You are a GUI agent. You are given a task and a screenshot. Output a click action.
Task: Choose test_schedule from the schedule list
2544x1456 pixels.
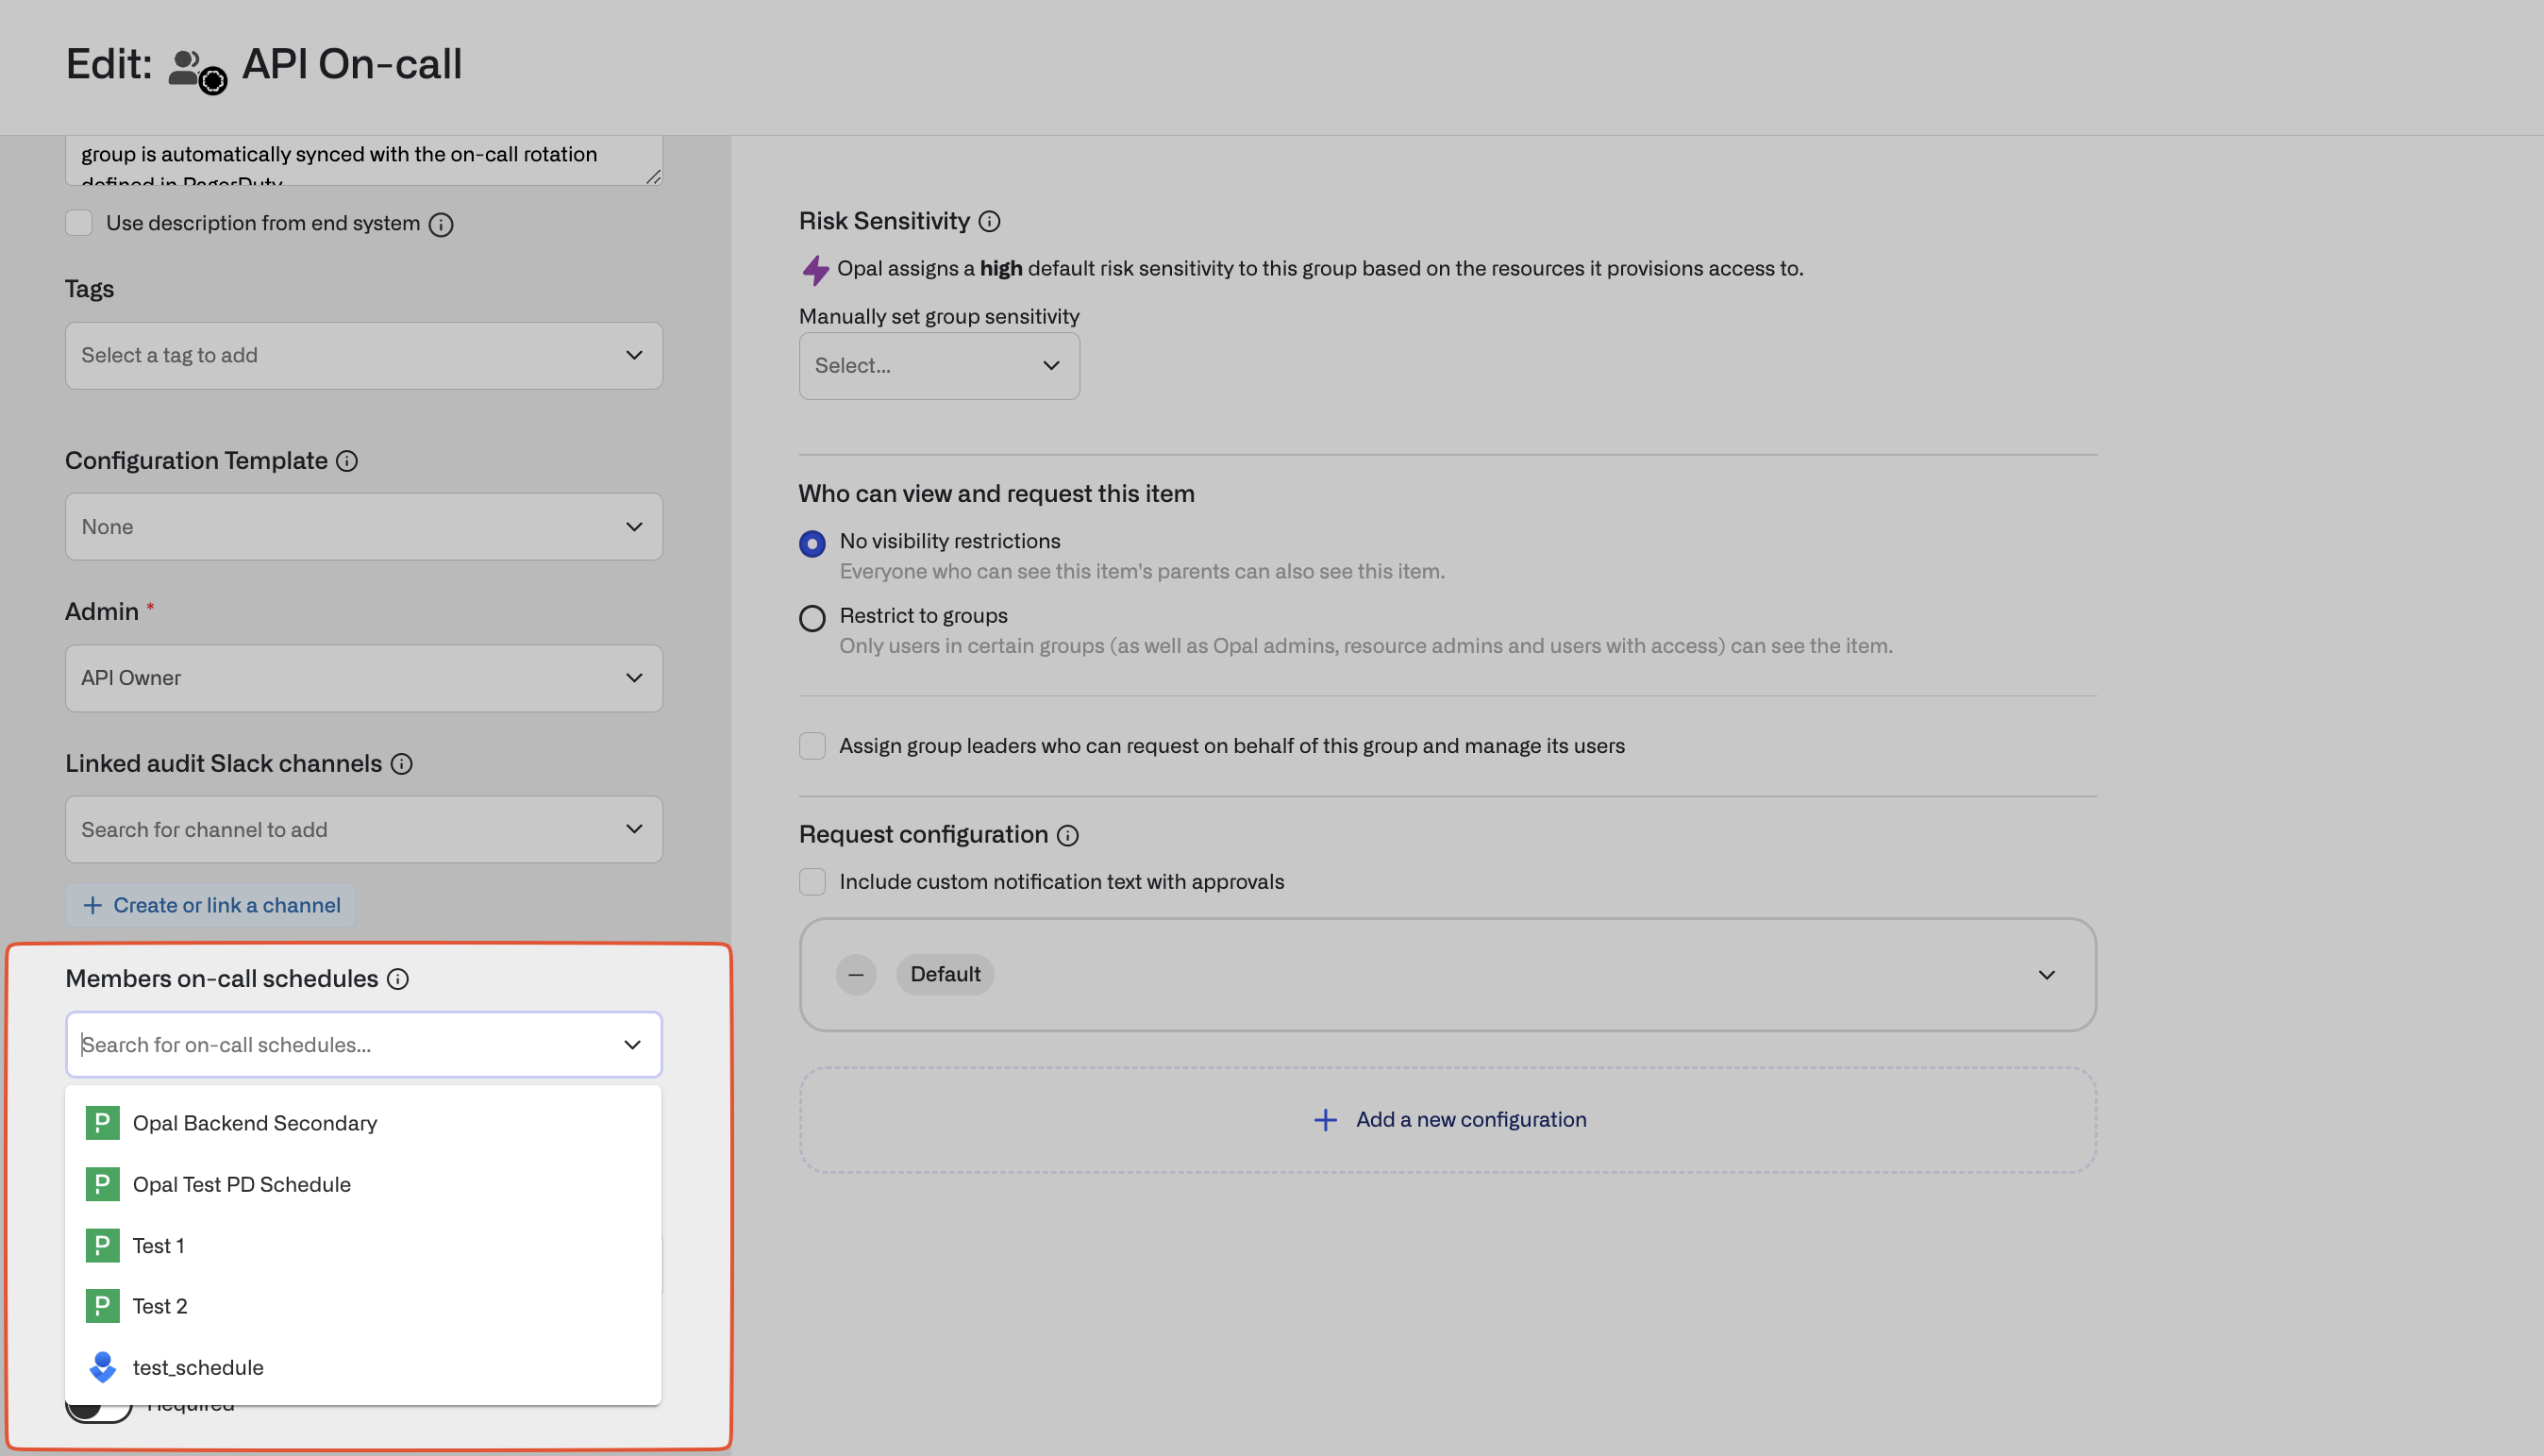click(x=198, y=1367)
